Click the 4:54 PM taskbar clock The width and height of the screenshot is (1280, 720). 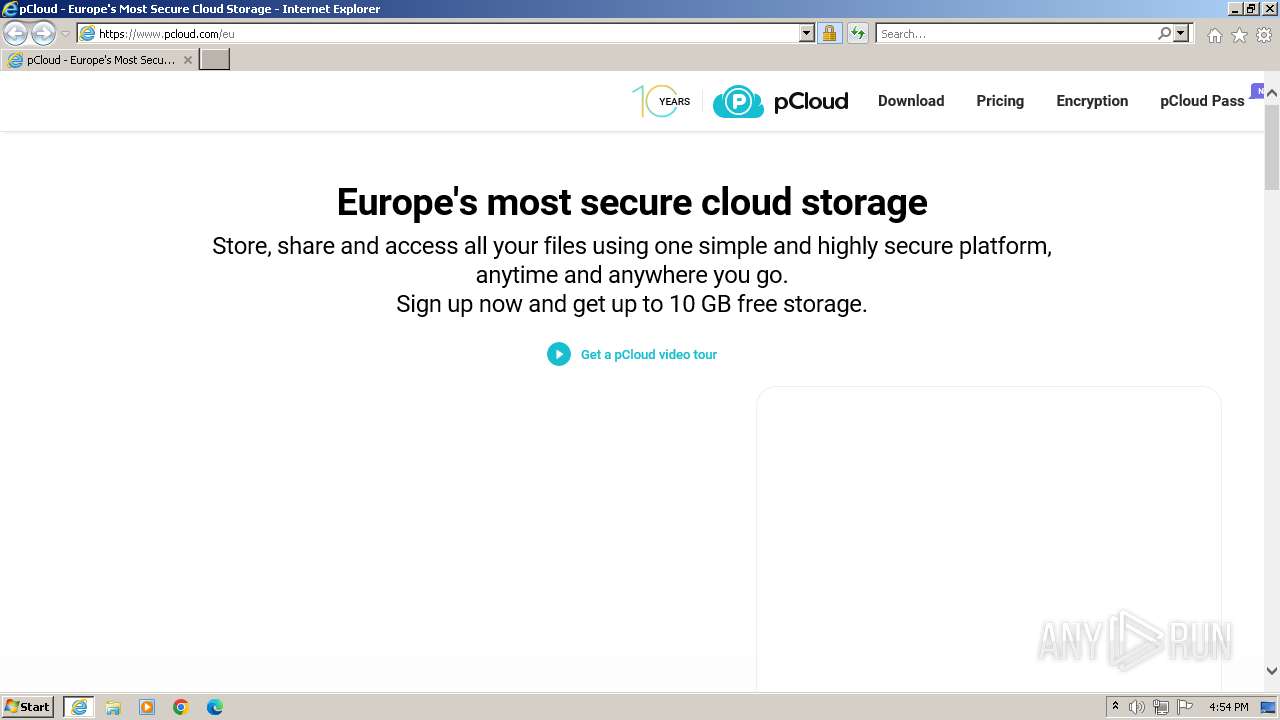point(1228,707)
